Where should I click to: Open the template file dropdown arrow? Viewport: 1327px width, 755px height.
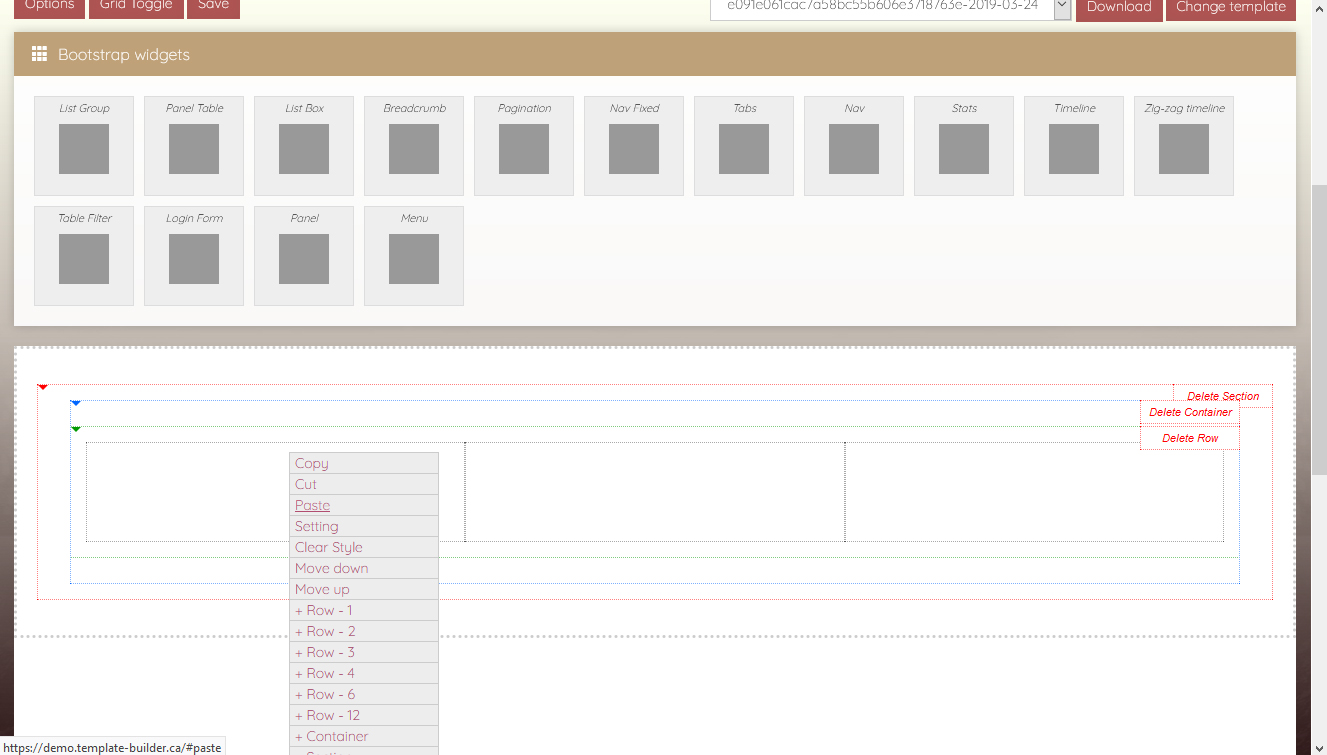1062,8
